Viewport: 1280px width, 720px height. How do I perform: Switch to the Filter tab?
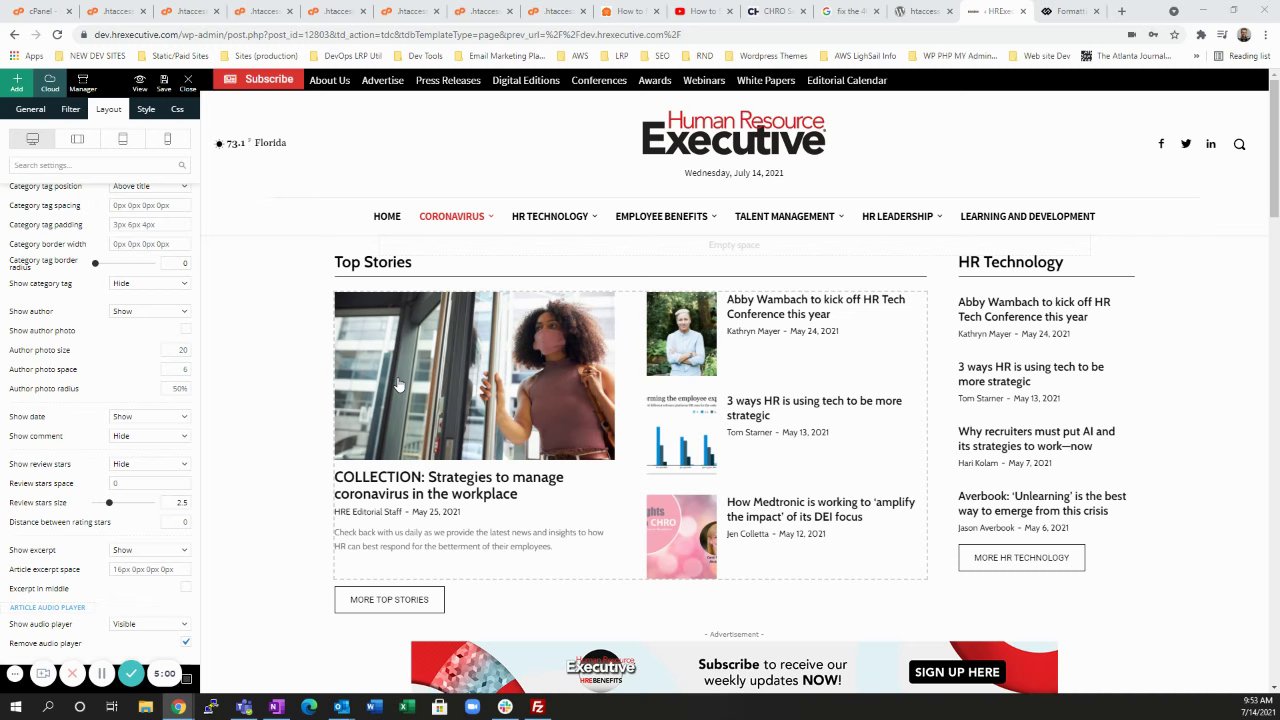tap(70, 109)
